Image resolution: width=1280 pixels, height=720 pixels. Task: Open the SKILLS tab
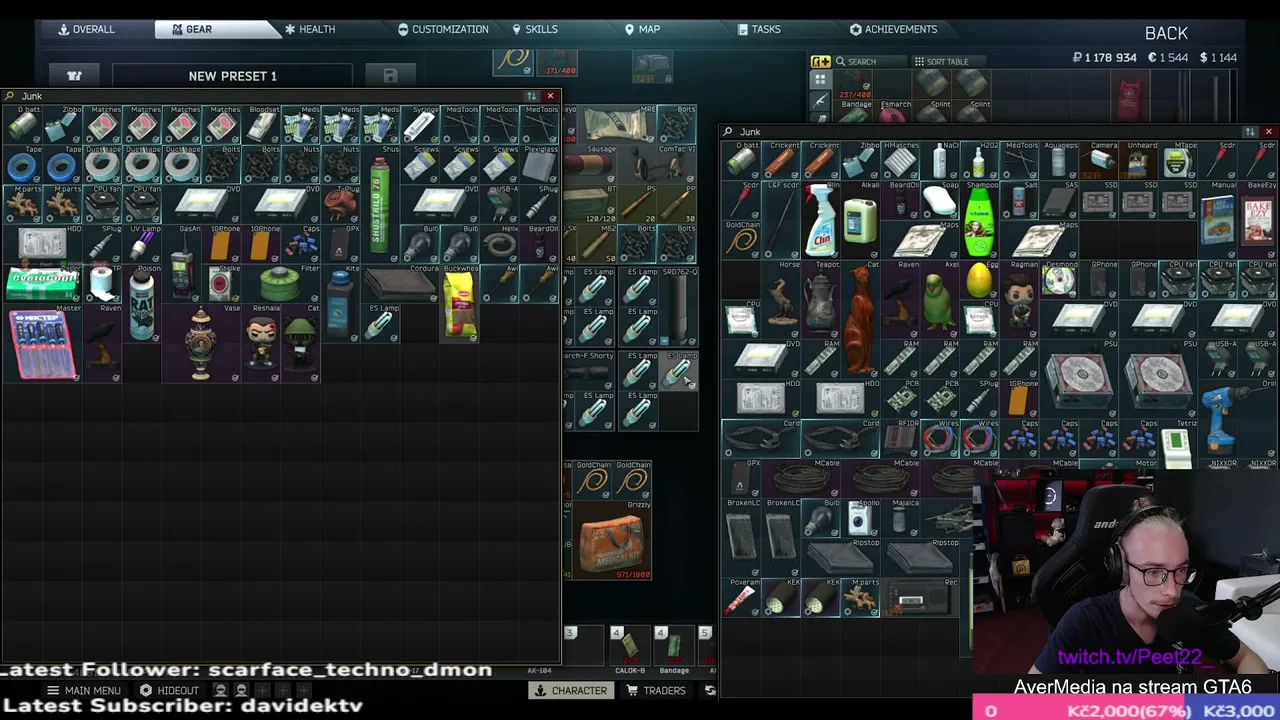(535, 29)
